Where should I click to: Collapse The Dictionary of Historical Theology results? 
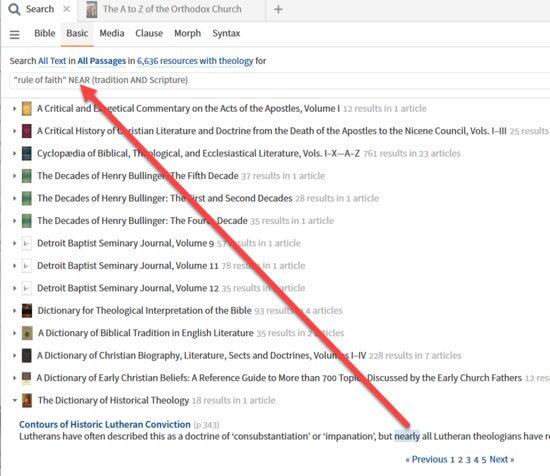(x=14, y=400)
